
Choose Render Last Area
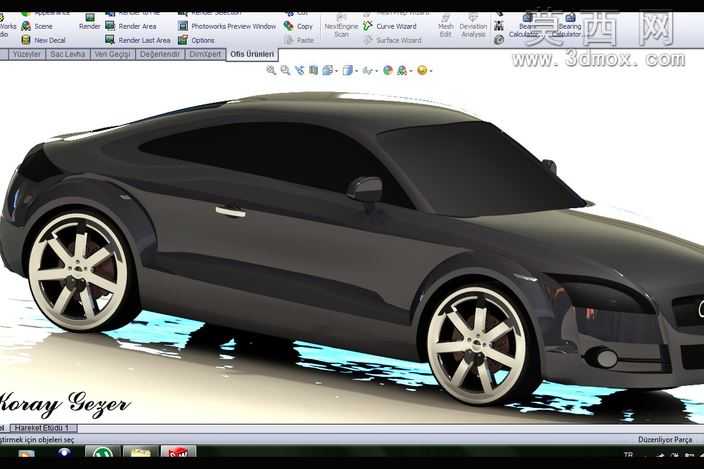(138, 40)
